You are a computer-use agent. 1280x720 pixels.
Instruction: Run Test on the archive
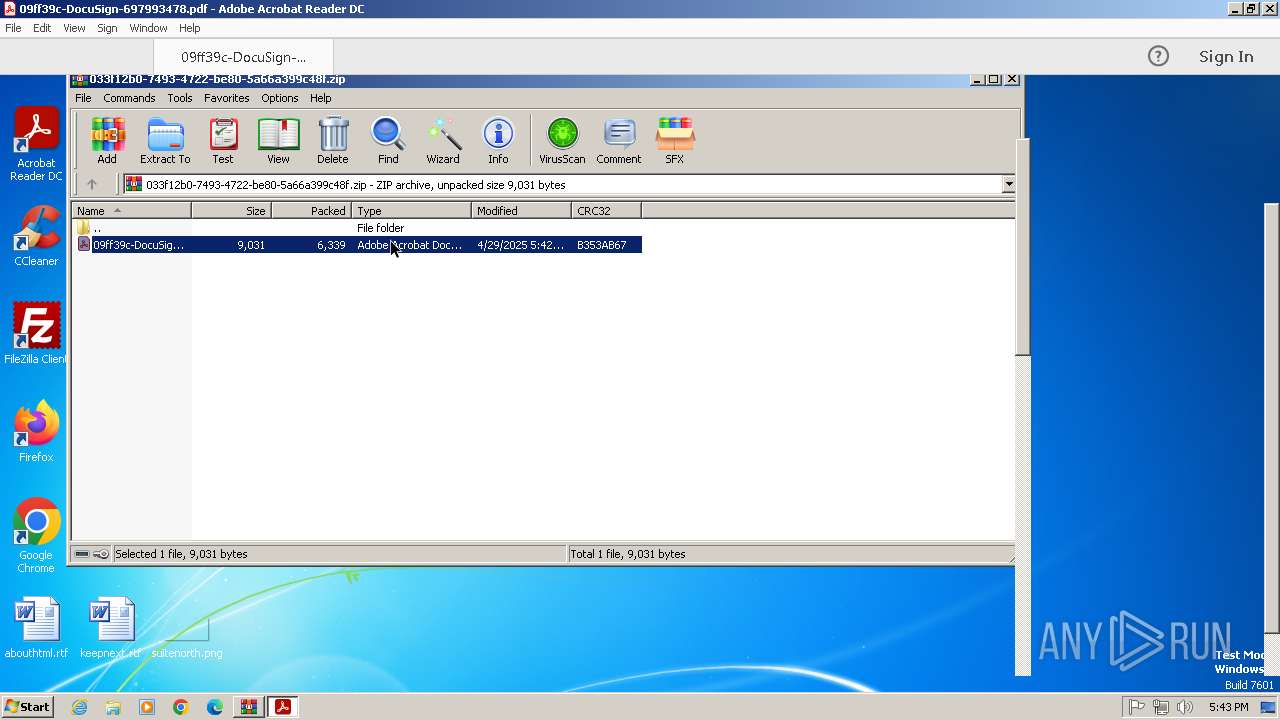pyautogui.click(x=223, y=140)
